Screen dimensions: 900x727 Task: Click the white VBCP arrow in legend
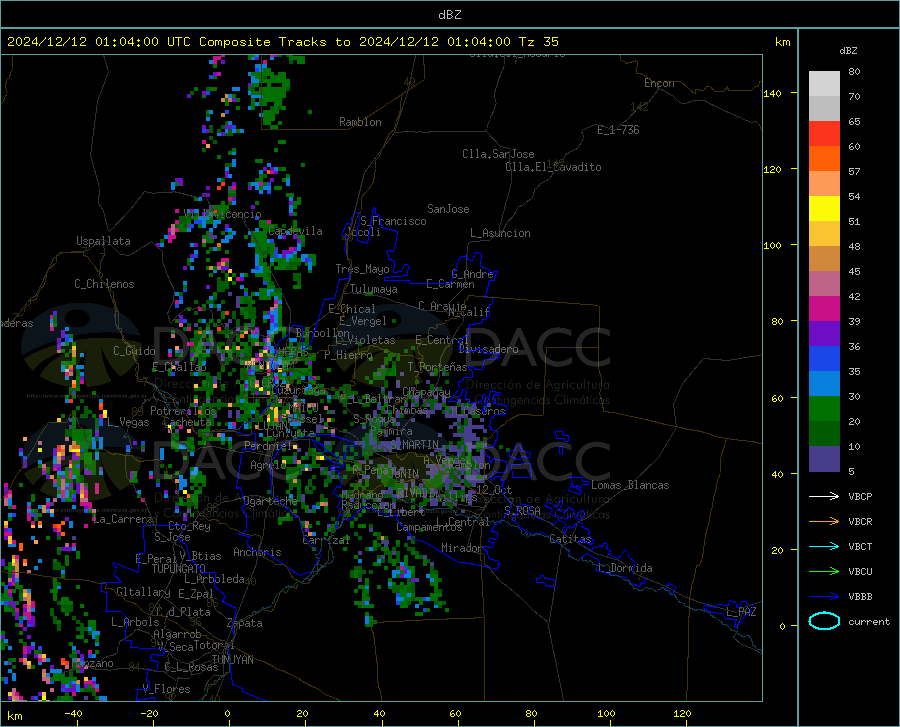click(x=824, y=496)
